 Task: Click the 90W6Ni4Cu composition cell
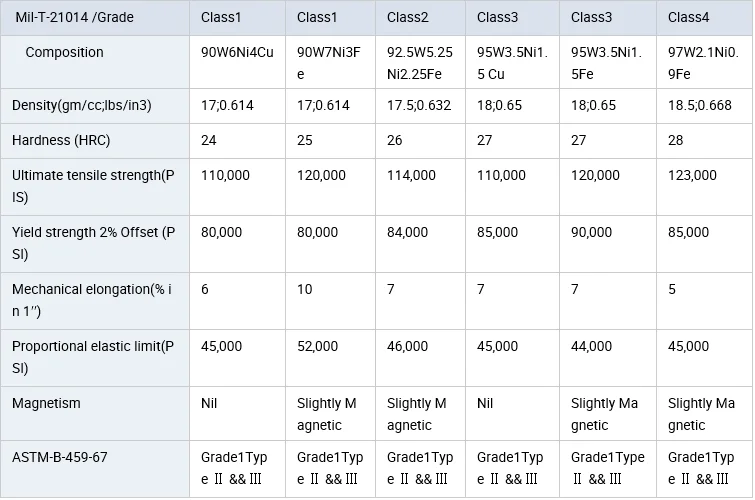(x=237, y=52)
